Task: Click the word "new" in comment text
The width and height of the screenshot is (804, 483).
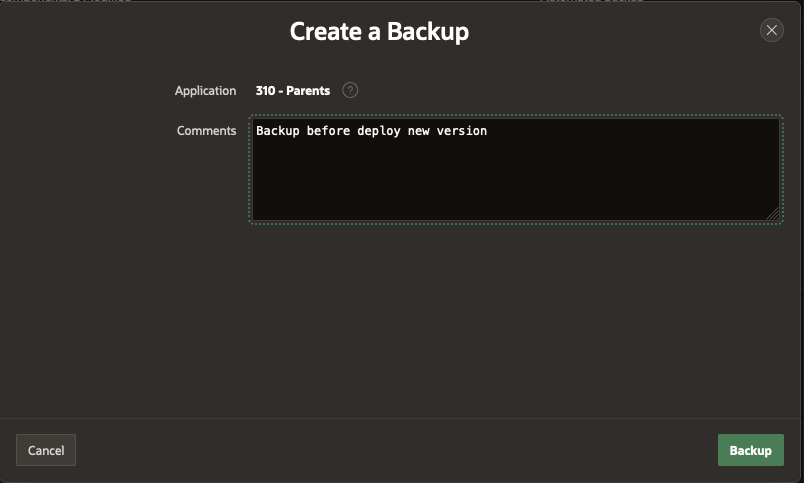Action: click(x=419, y=131)
